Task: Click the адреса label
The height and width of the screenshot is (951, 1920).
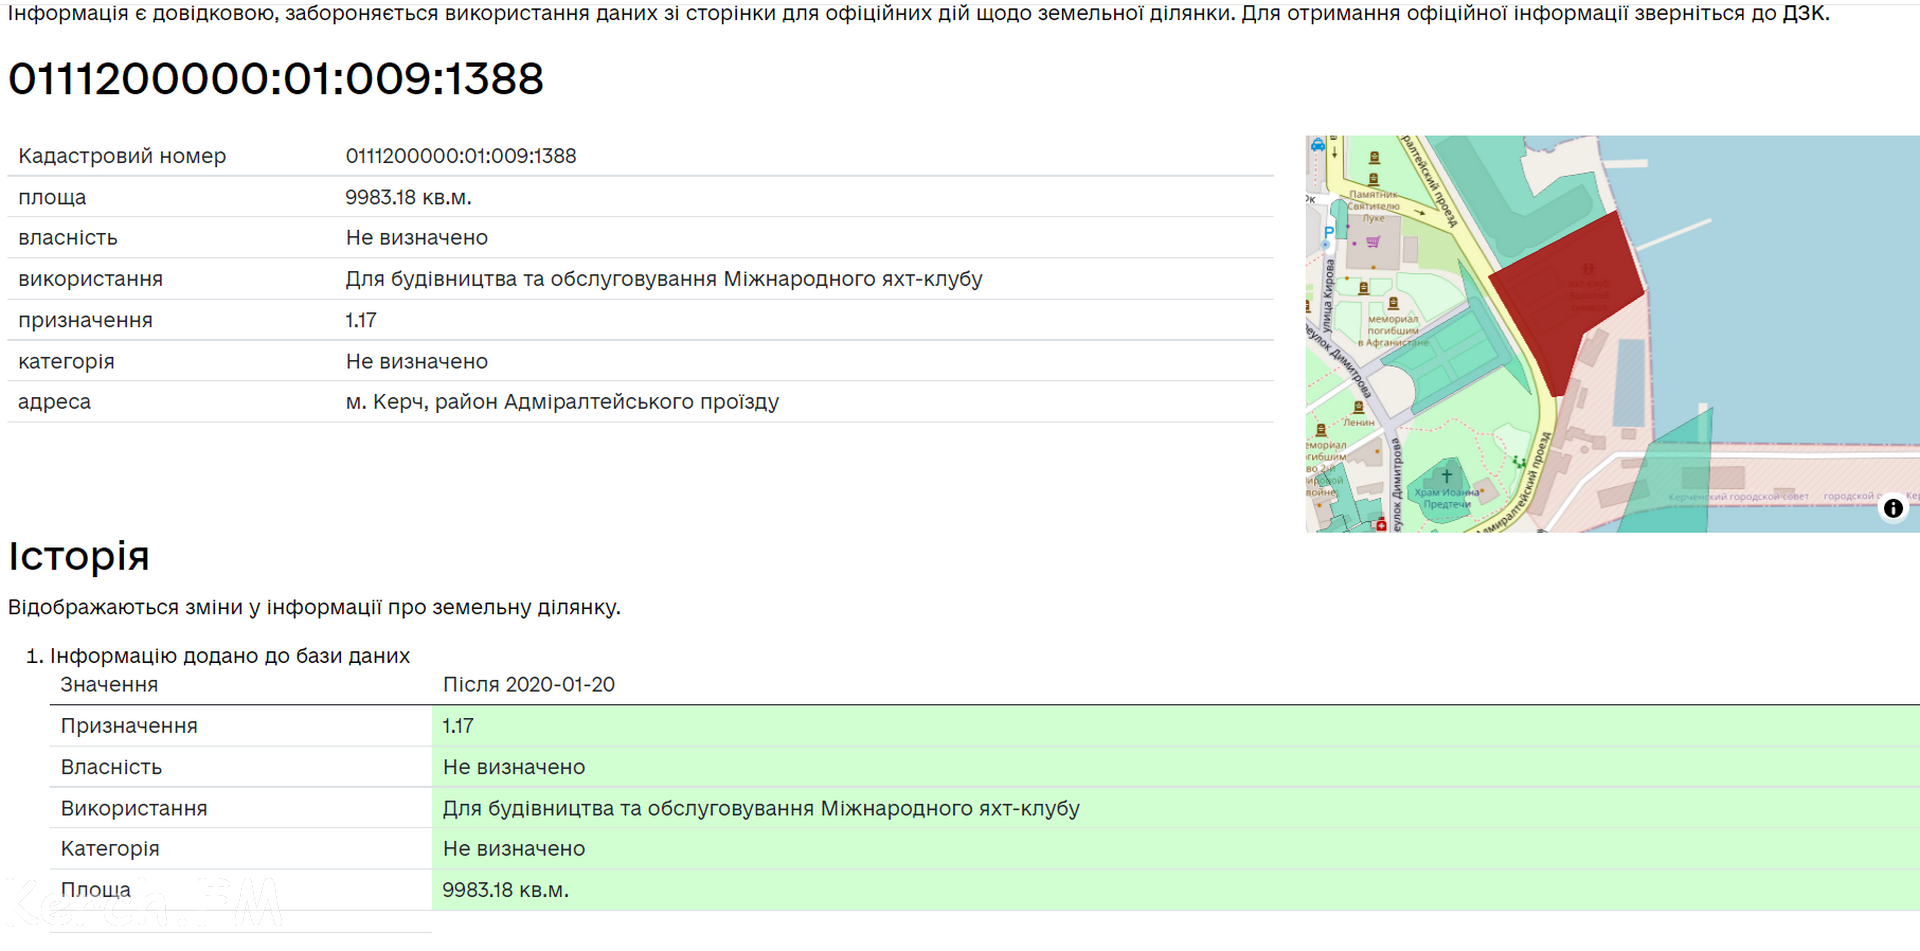Action: (54, 402)
